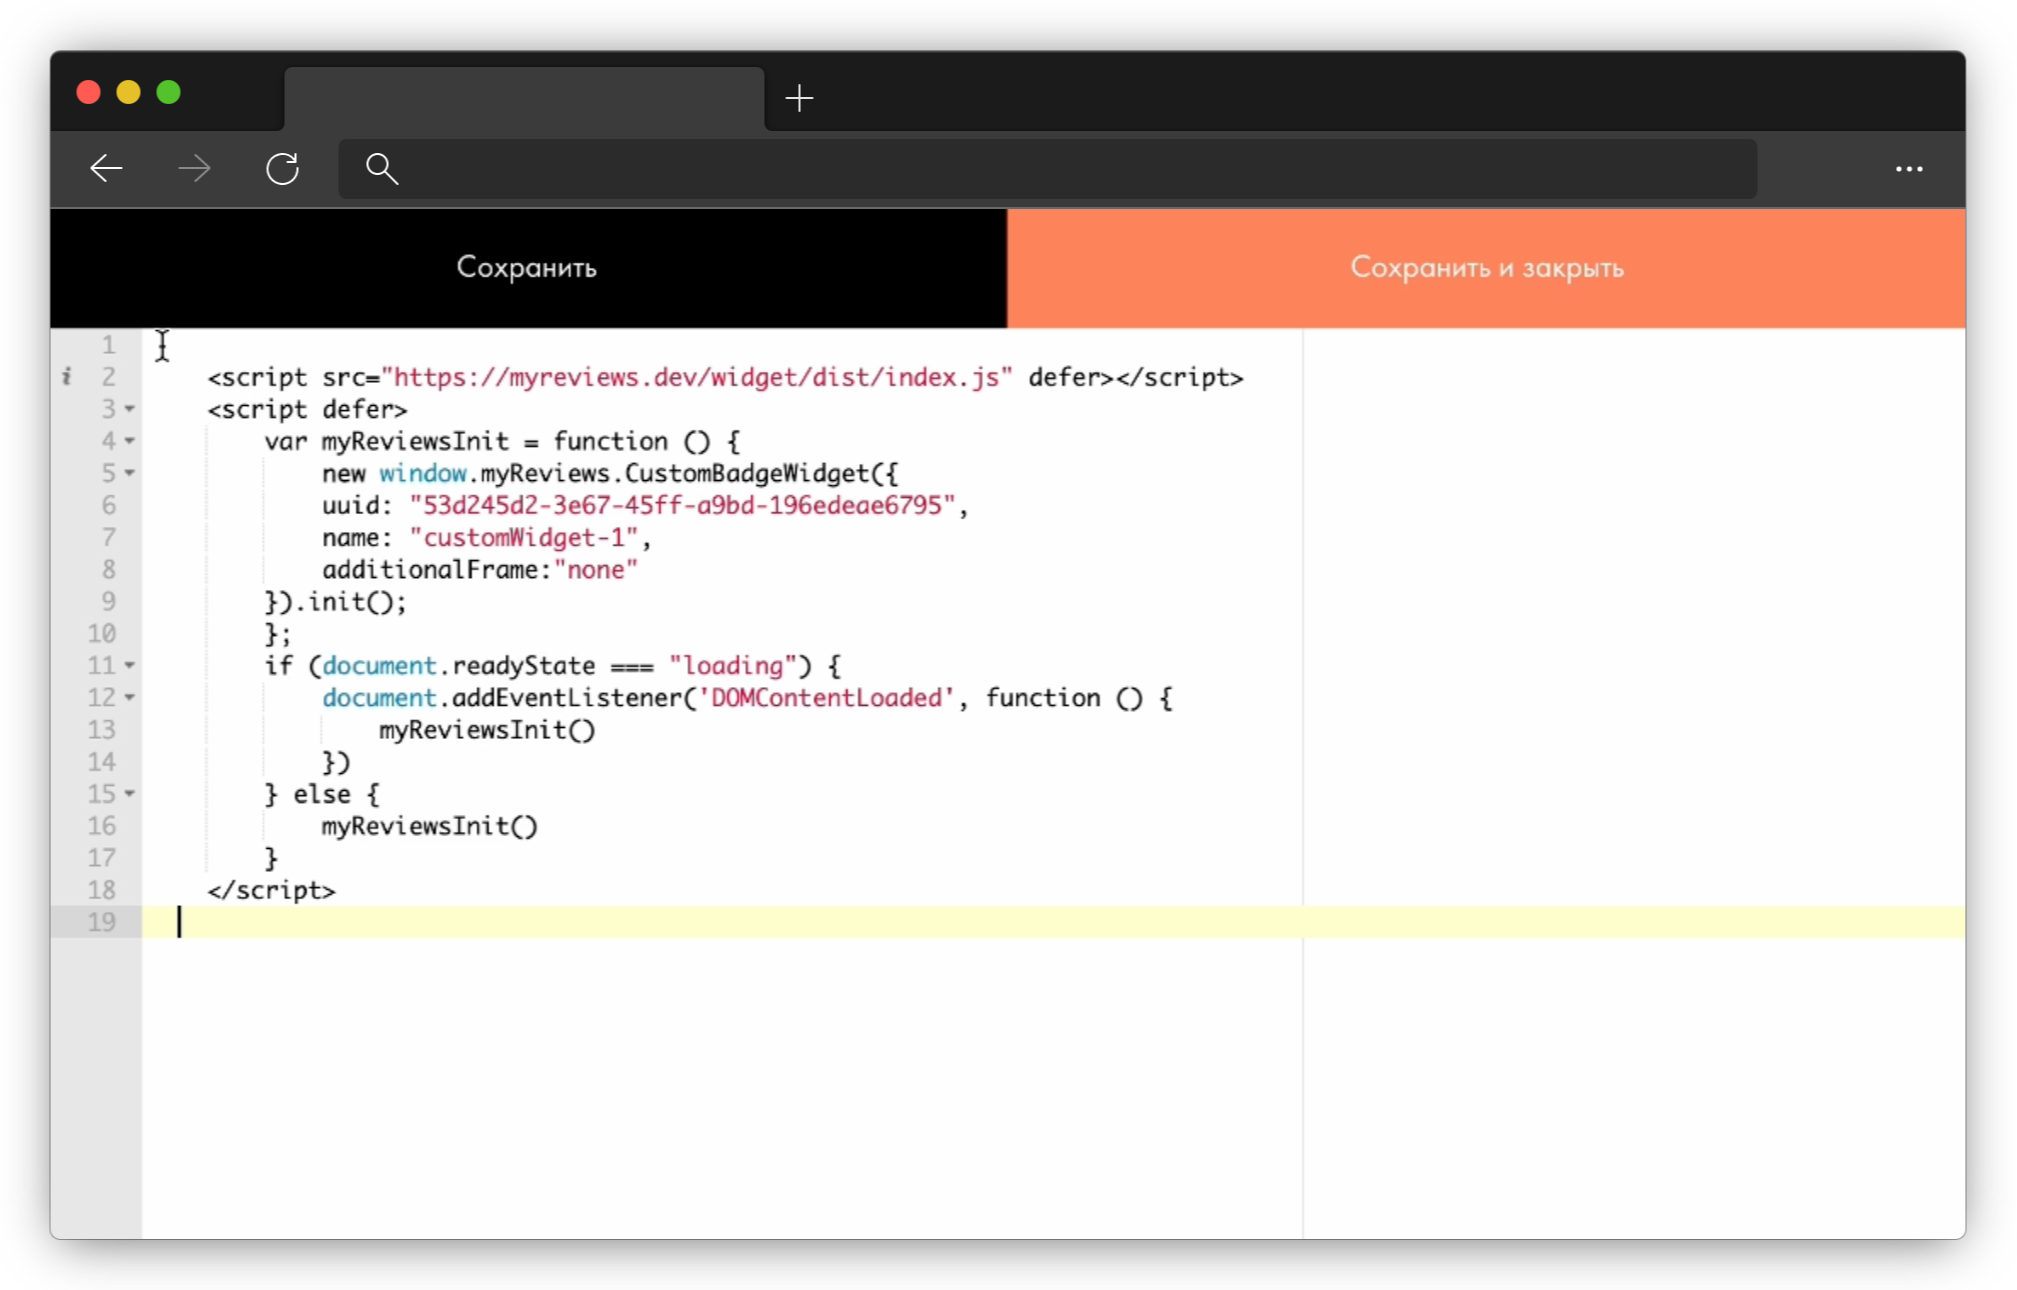
Task: Reload the page with refresh icon
Action: tap(282, 168)
